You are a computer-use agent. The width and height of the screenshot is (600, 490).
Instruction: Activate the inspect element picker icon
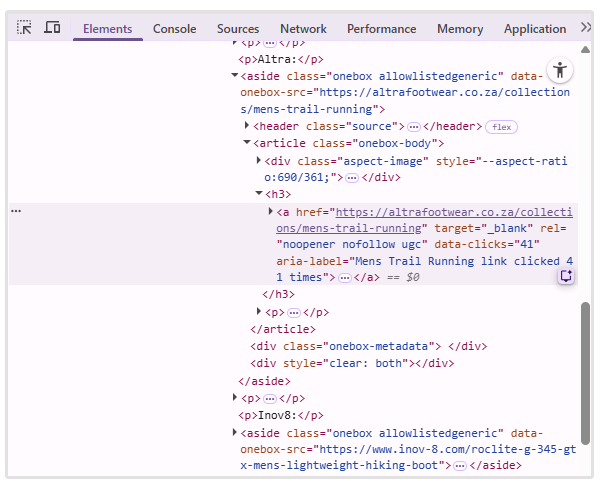24,28
